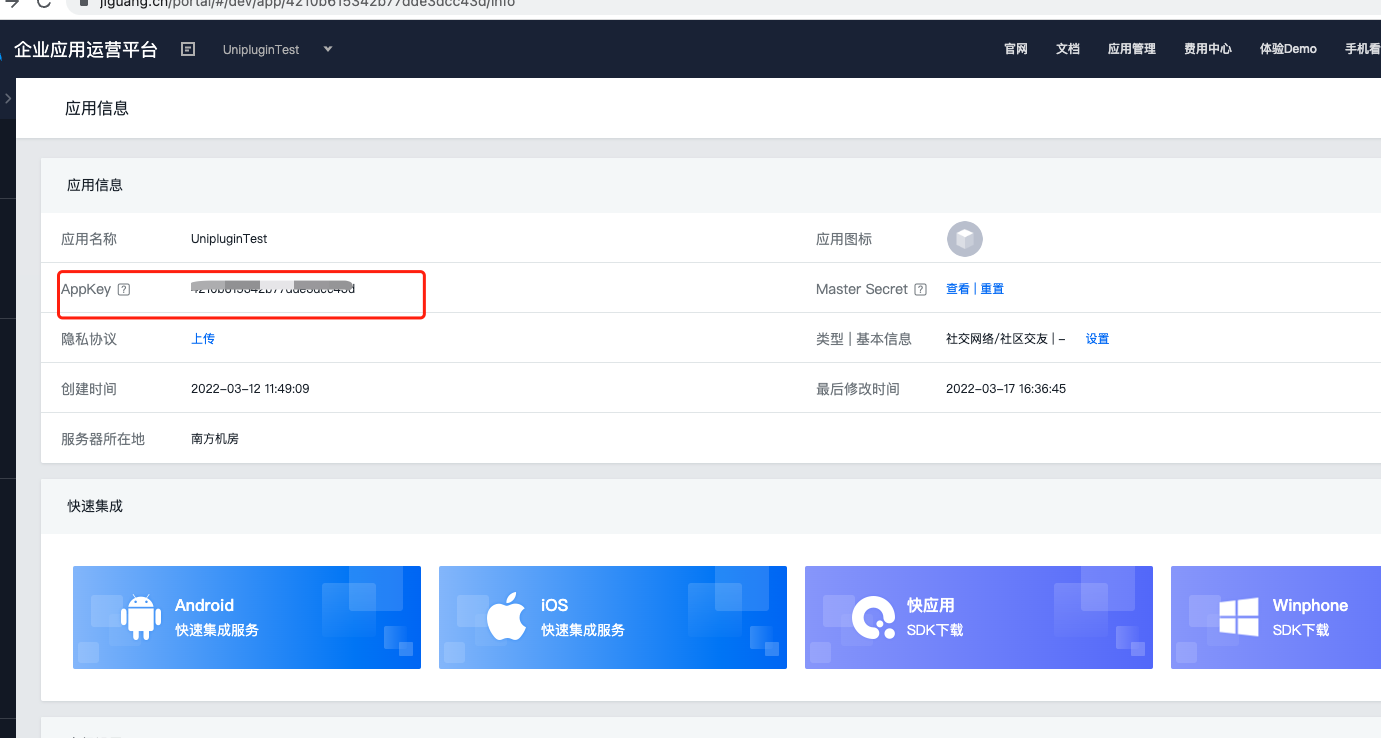Collapse the 快速集成 section header
This screenshot has height=738, width=1381.
point(94,506)
